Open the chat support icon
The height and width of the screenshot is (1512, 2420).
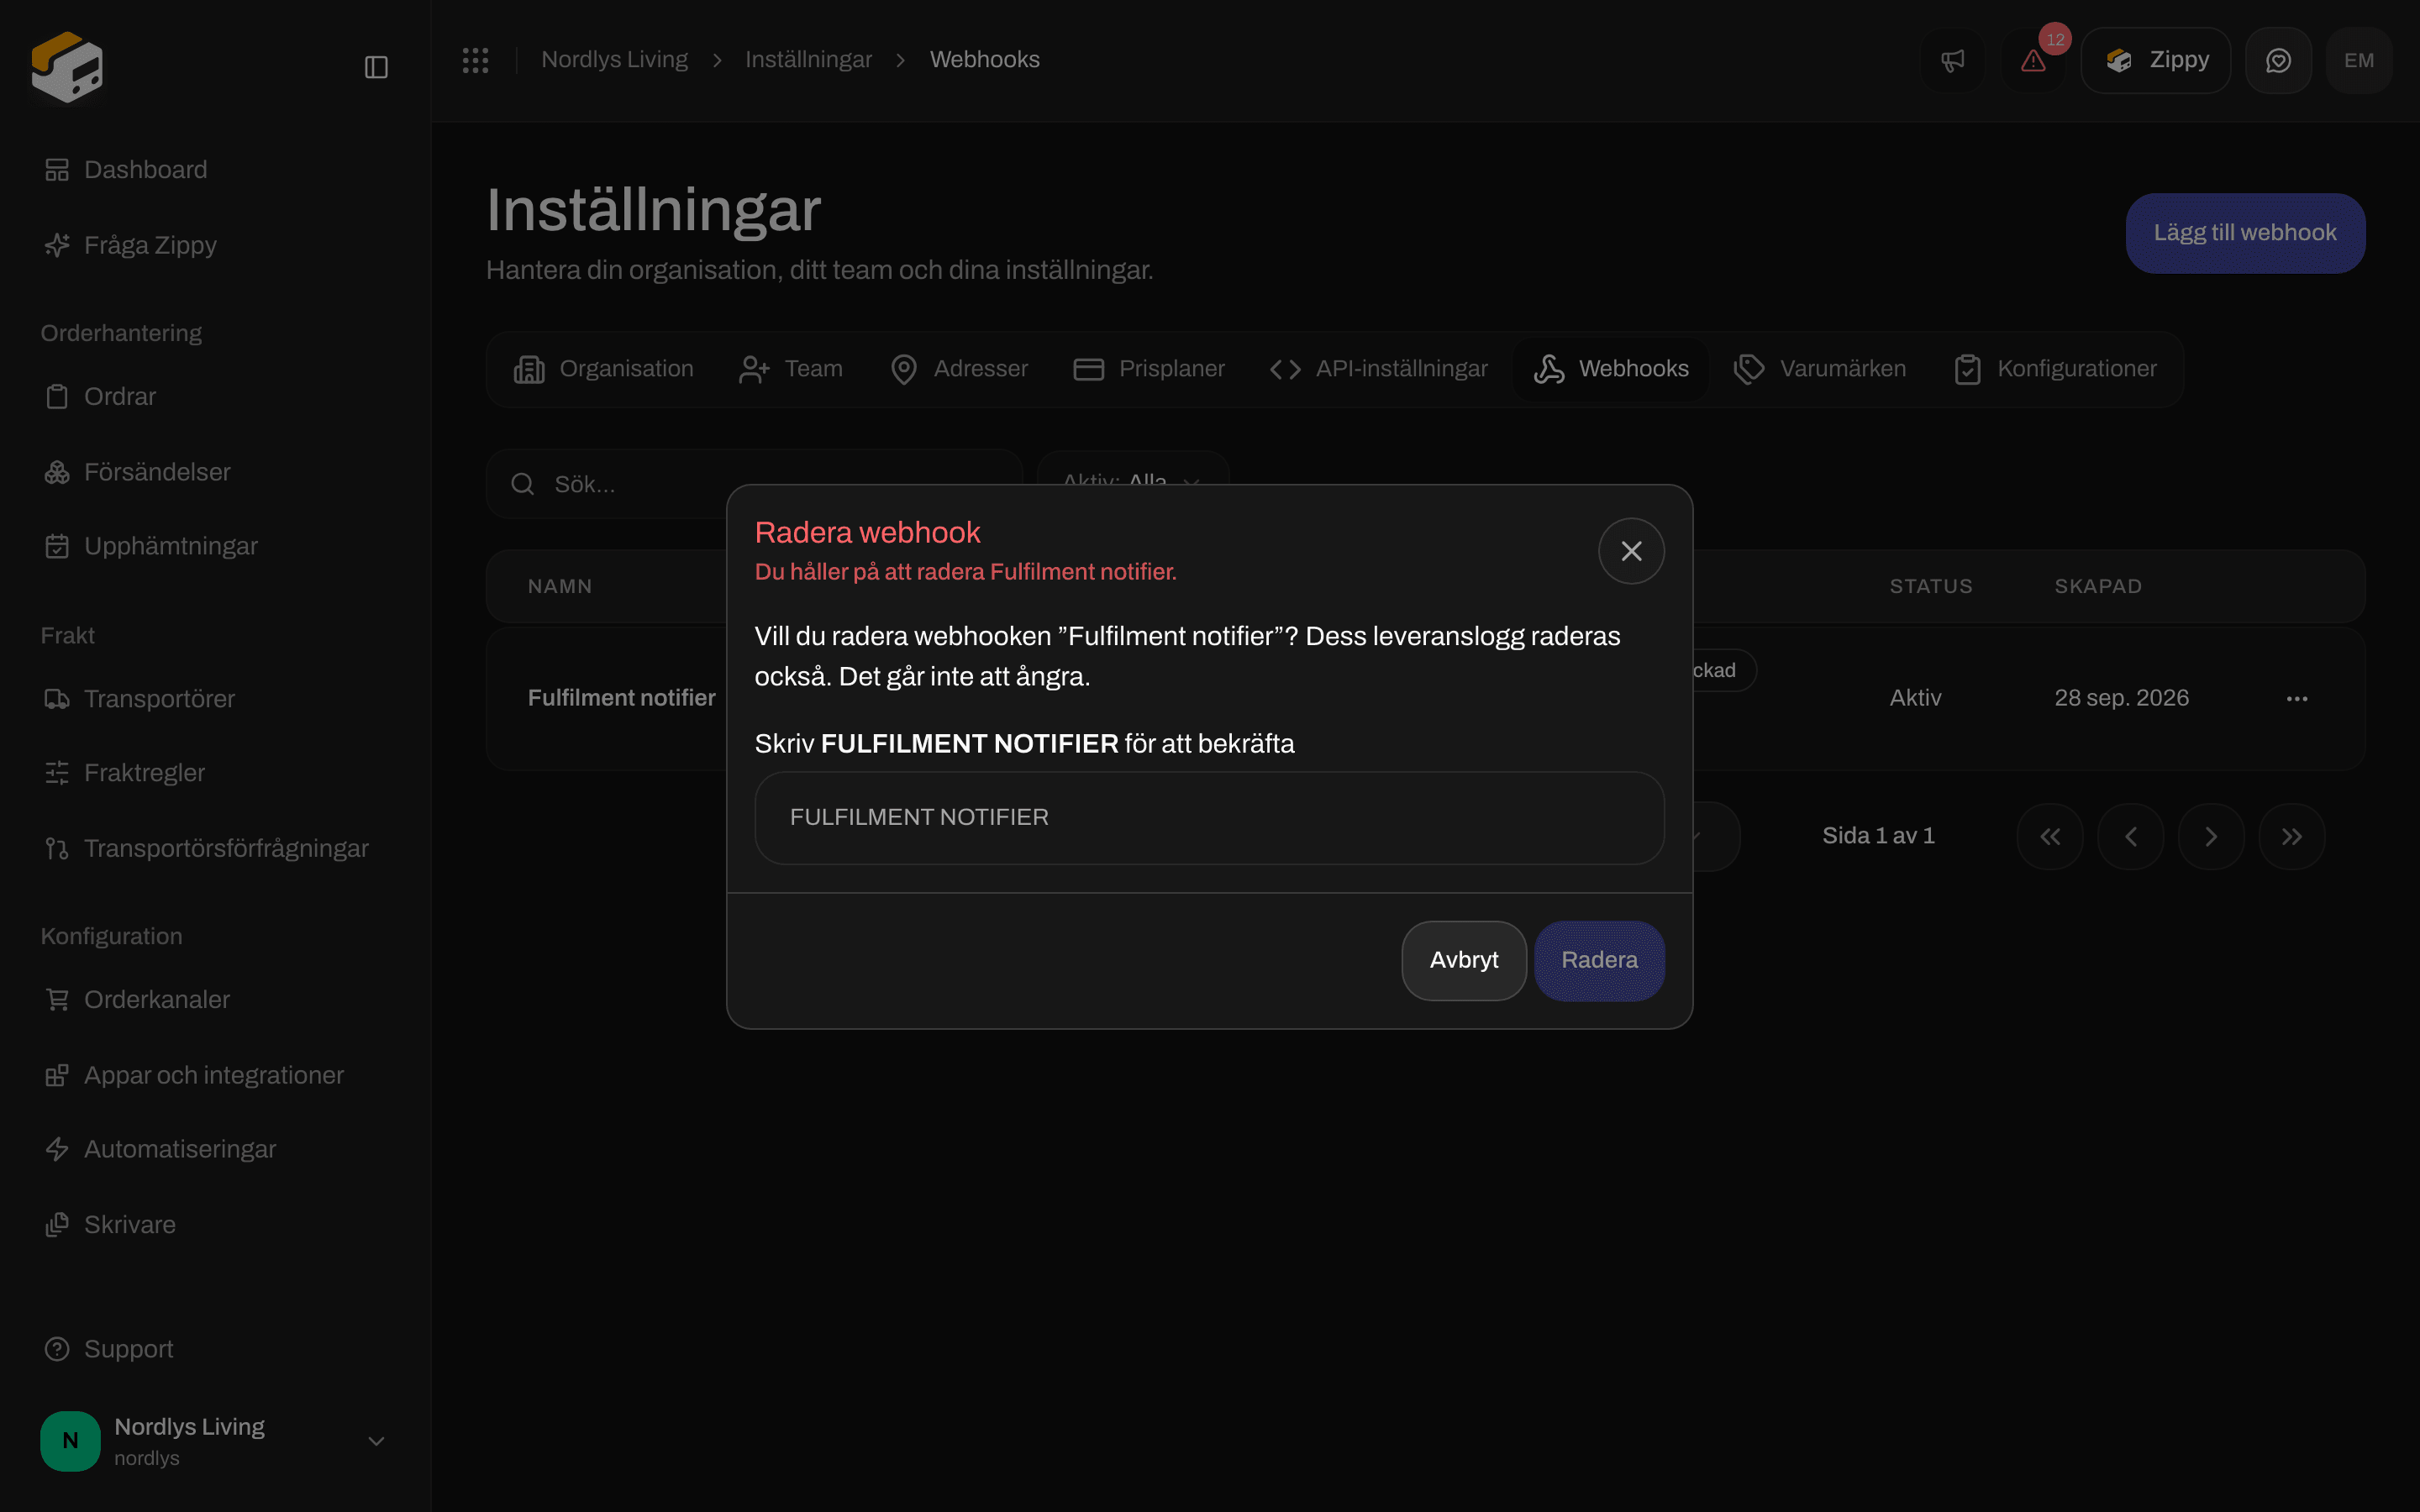pyautogui.click(x=2278, y=61)
